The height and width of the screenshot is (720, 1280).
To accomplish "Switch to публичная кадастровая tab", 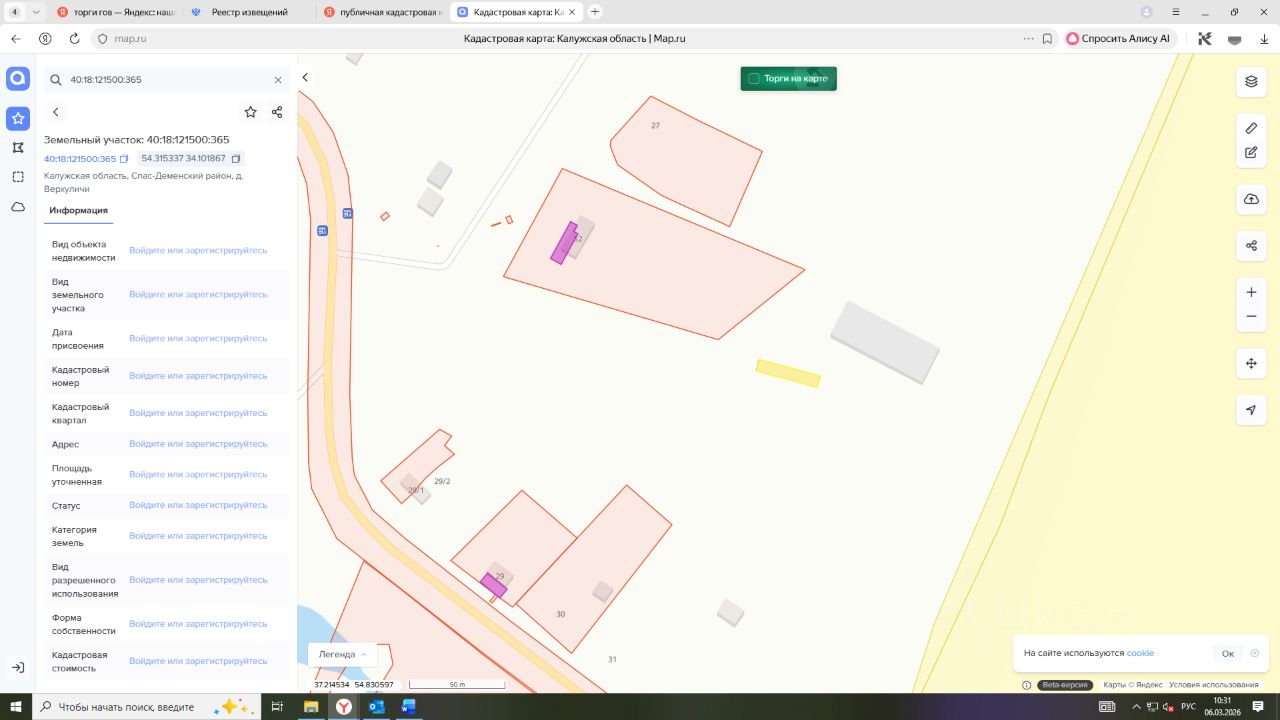I will pos(382,12).
